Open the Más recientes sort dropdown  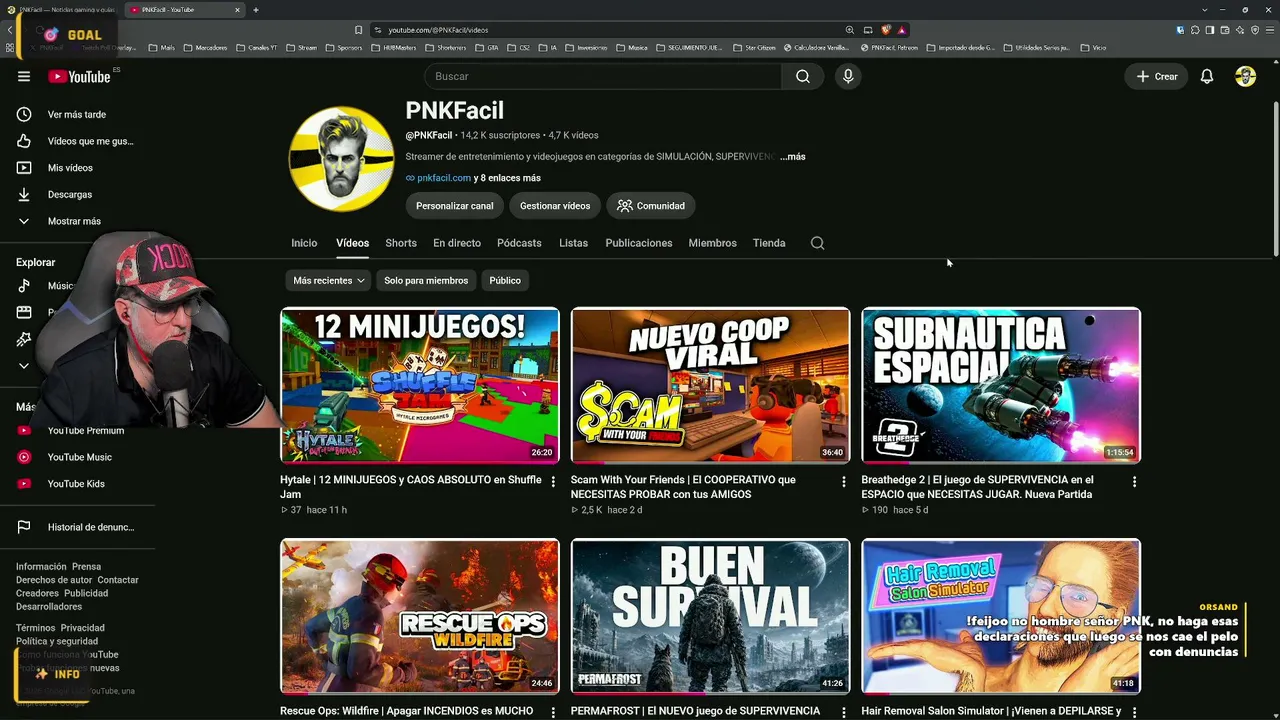click(x=328, y=281)
